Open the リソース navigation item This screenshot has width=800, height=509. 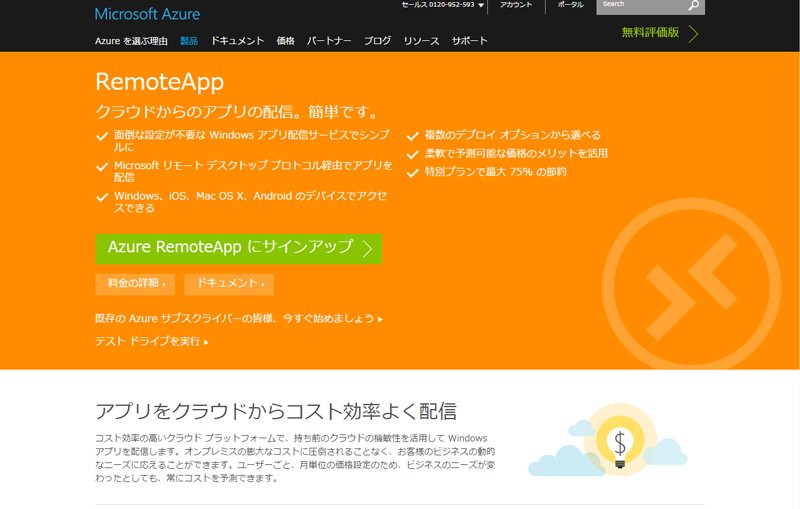[x=421, y=41]
